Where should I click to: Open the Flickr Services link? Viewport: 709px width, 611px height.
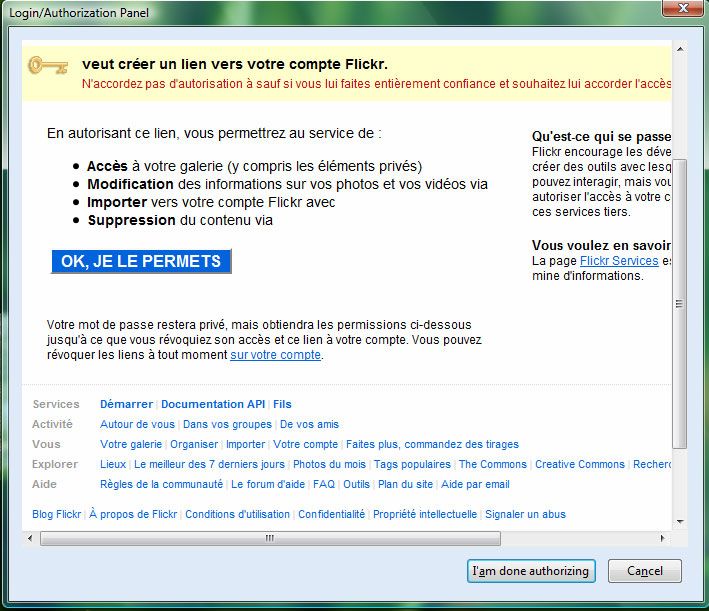pyautogui.click(x=619, y=261)
